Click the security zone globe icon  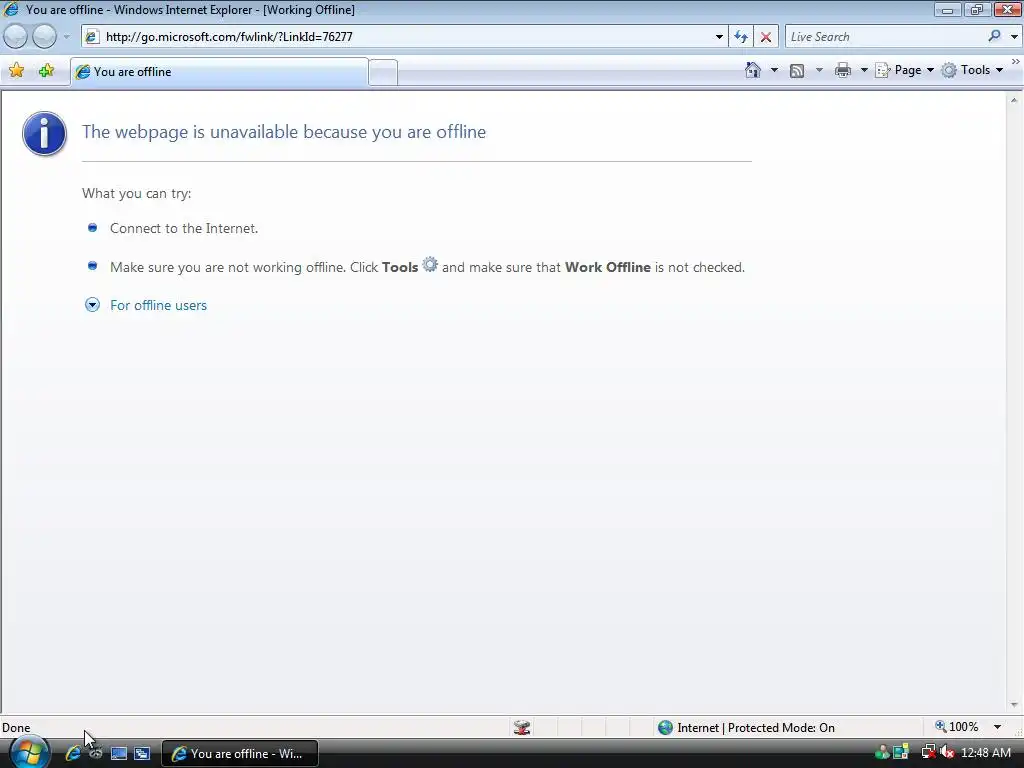tap(665, 728)
